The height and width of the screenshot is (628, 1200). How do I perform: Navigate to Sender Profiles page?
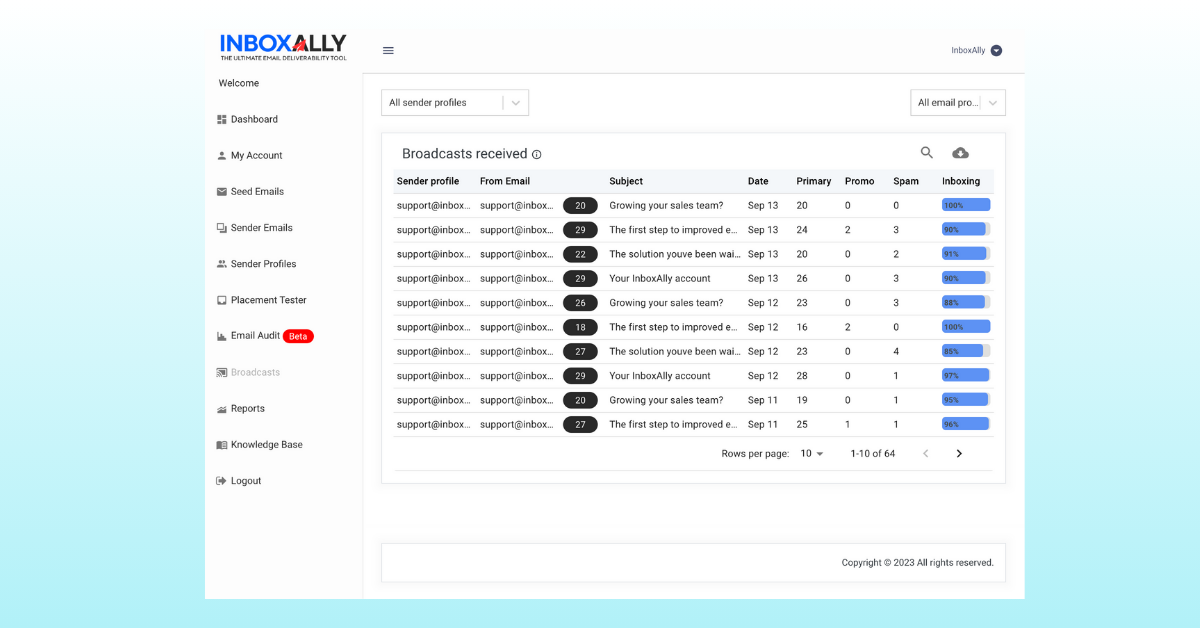(x=263, y=264)
